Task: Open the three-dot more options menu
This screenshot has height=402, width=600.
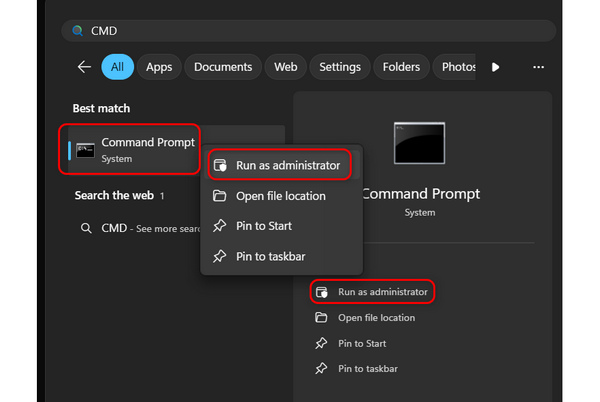Action: click(x=538, y=67)
